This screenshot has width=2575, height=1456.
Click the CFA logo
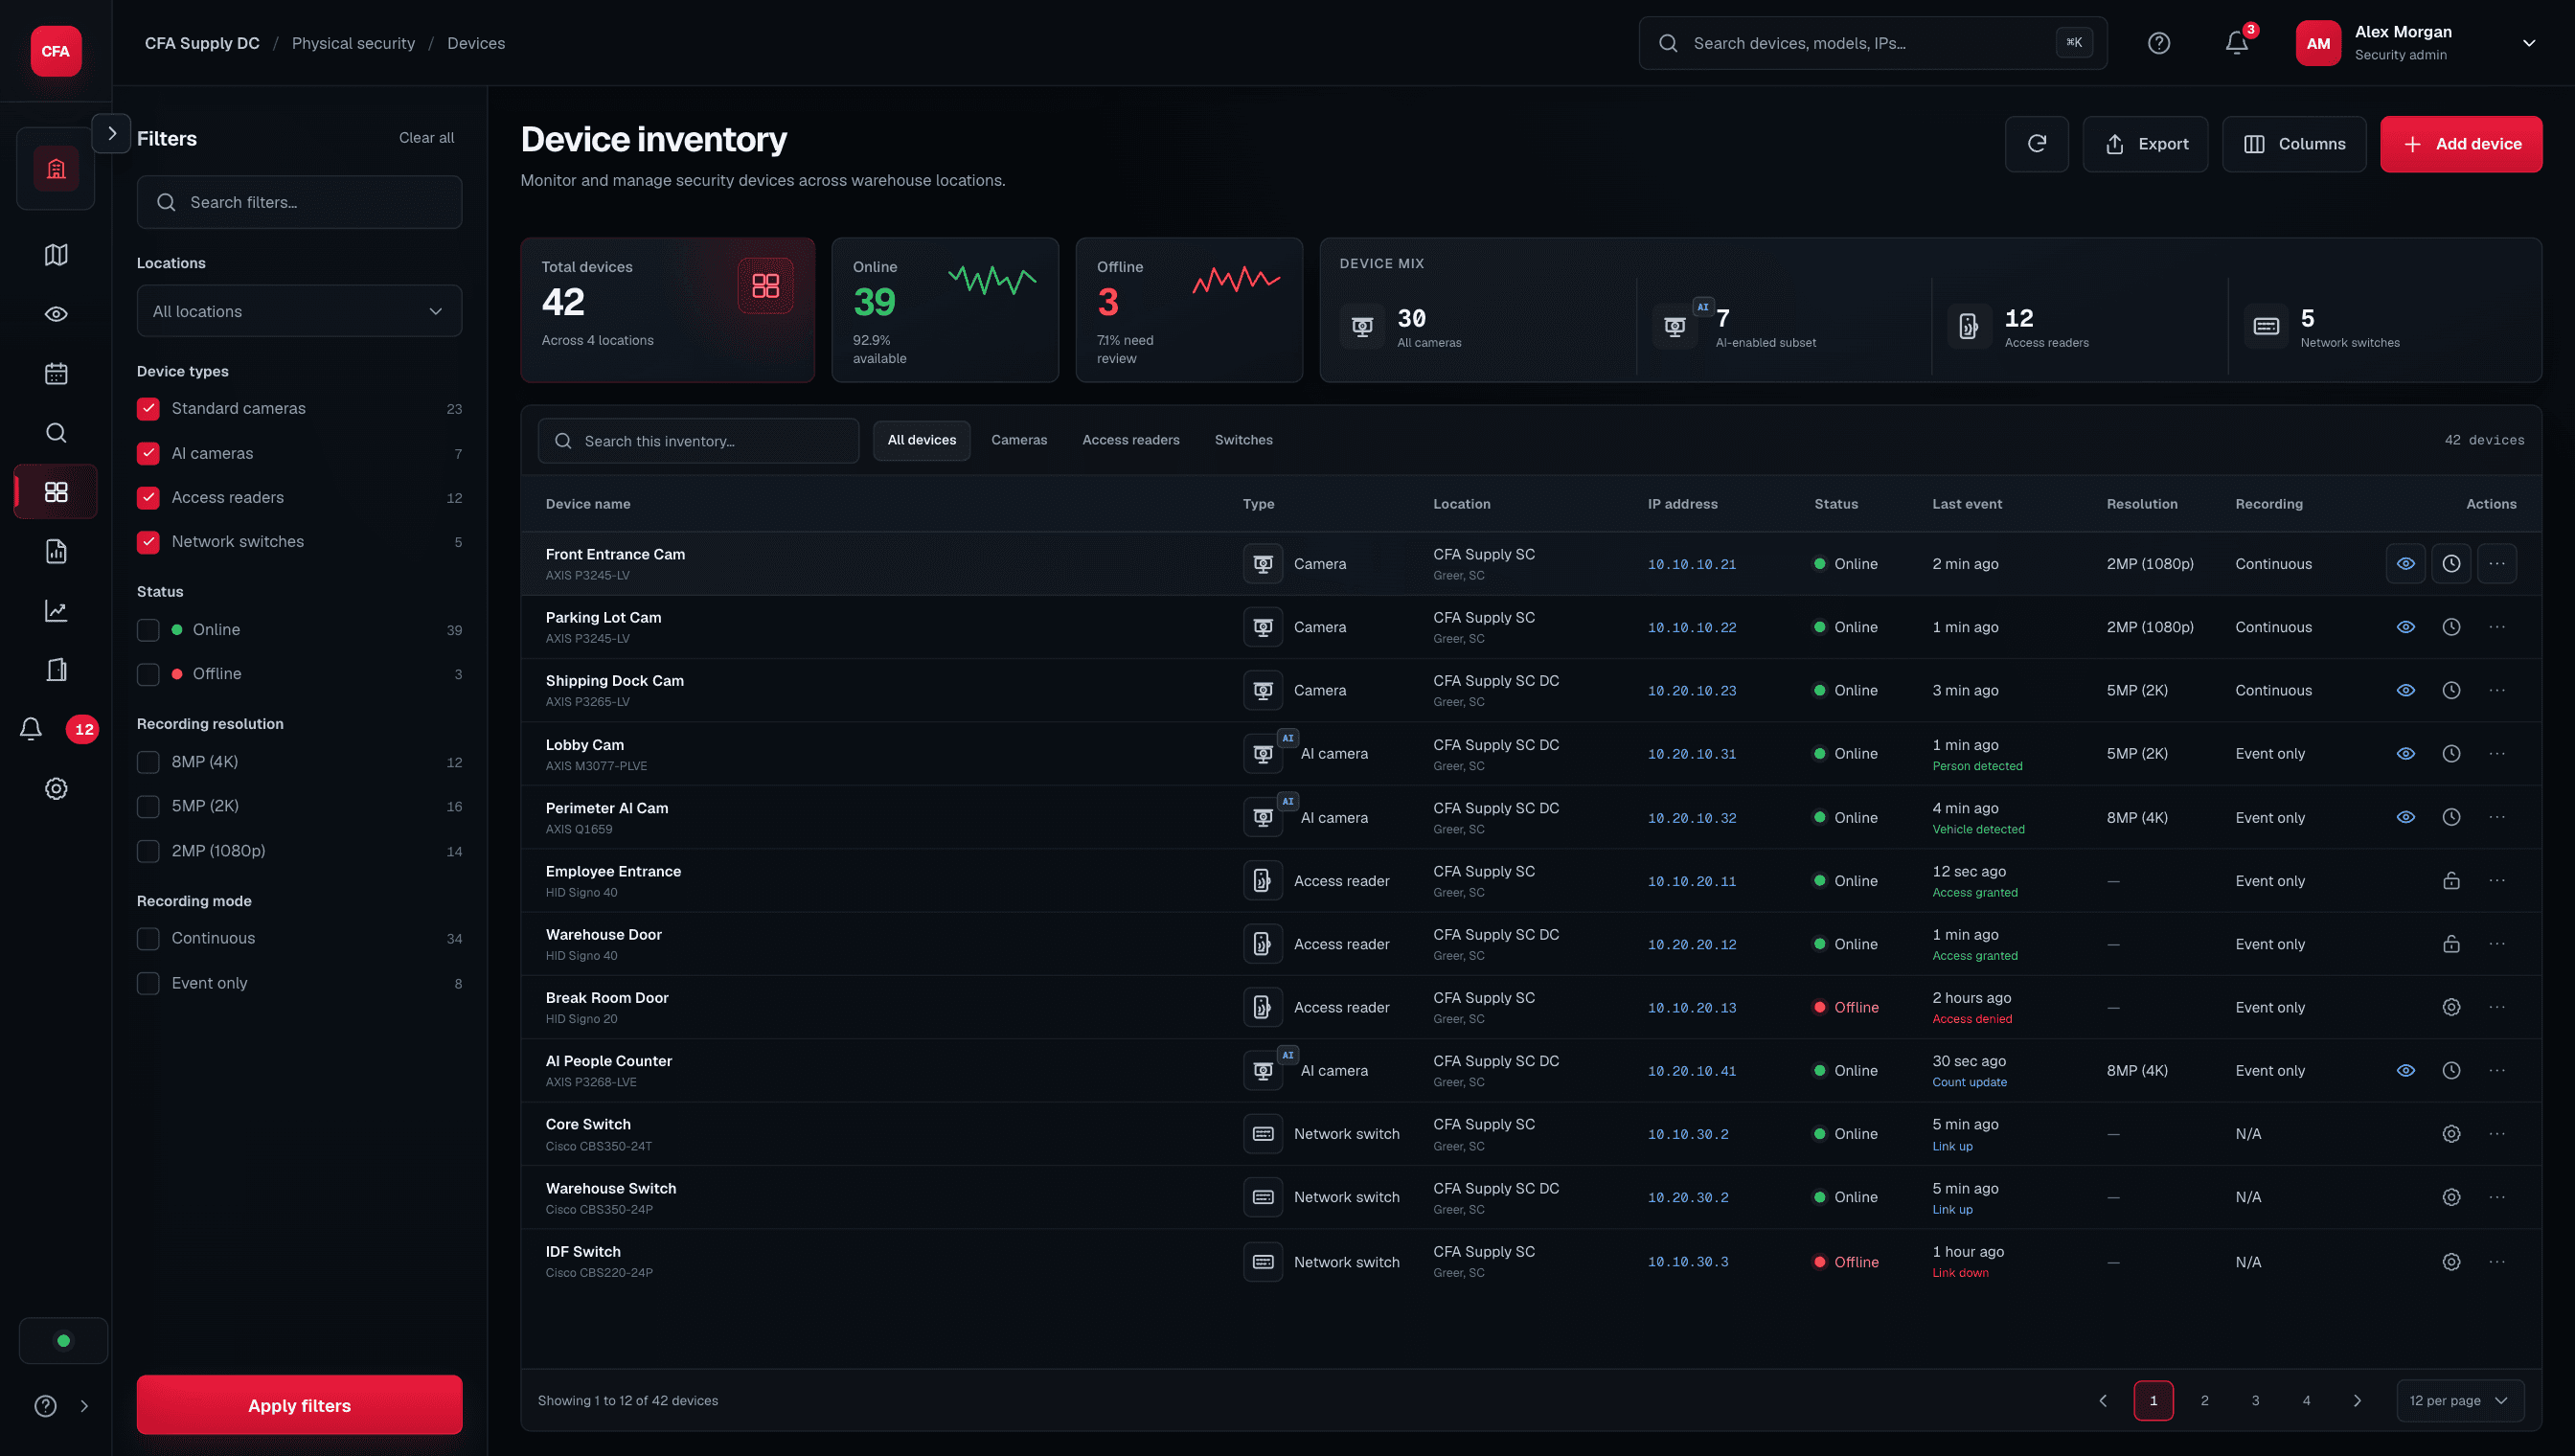pyautogui.click(x=56, y=51)
